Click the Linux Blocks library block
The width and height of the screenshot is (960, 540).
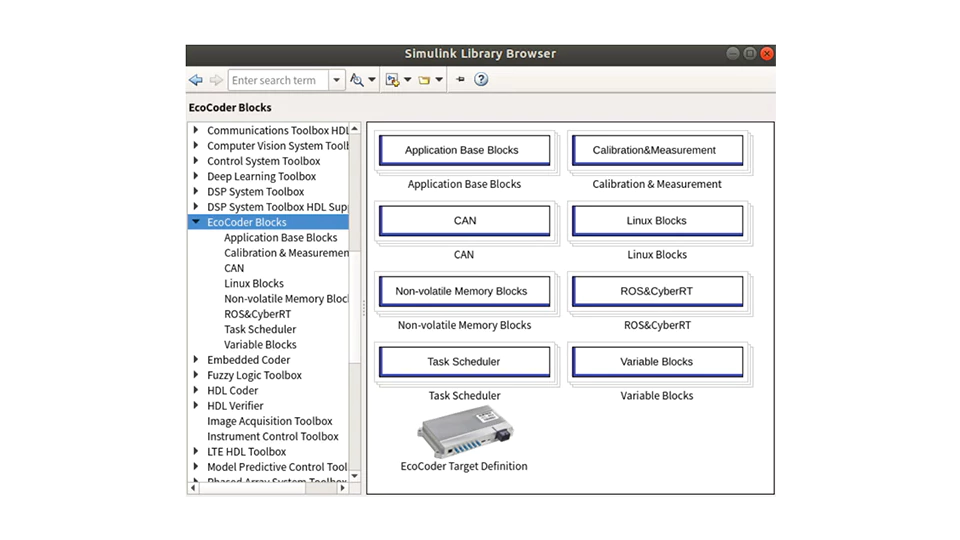coord(658,221)
